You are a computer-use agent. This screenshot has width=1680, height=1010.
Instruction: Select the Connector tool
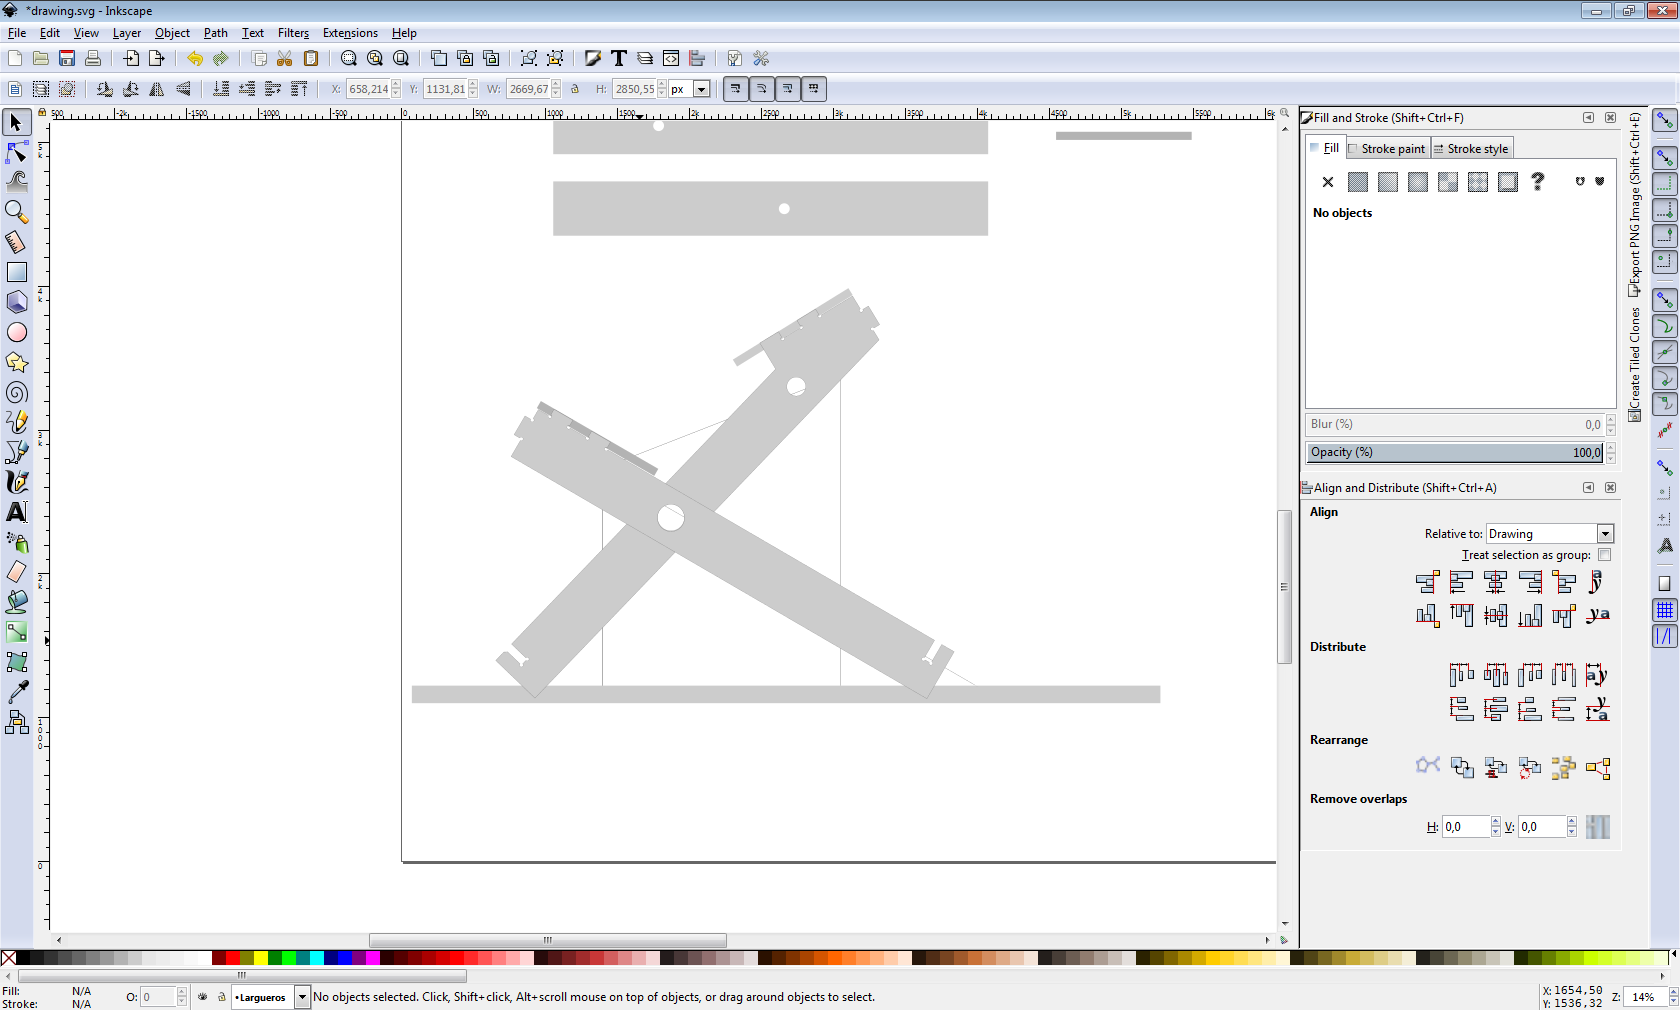pyautogui.click(x=16, y=722)
